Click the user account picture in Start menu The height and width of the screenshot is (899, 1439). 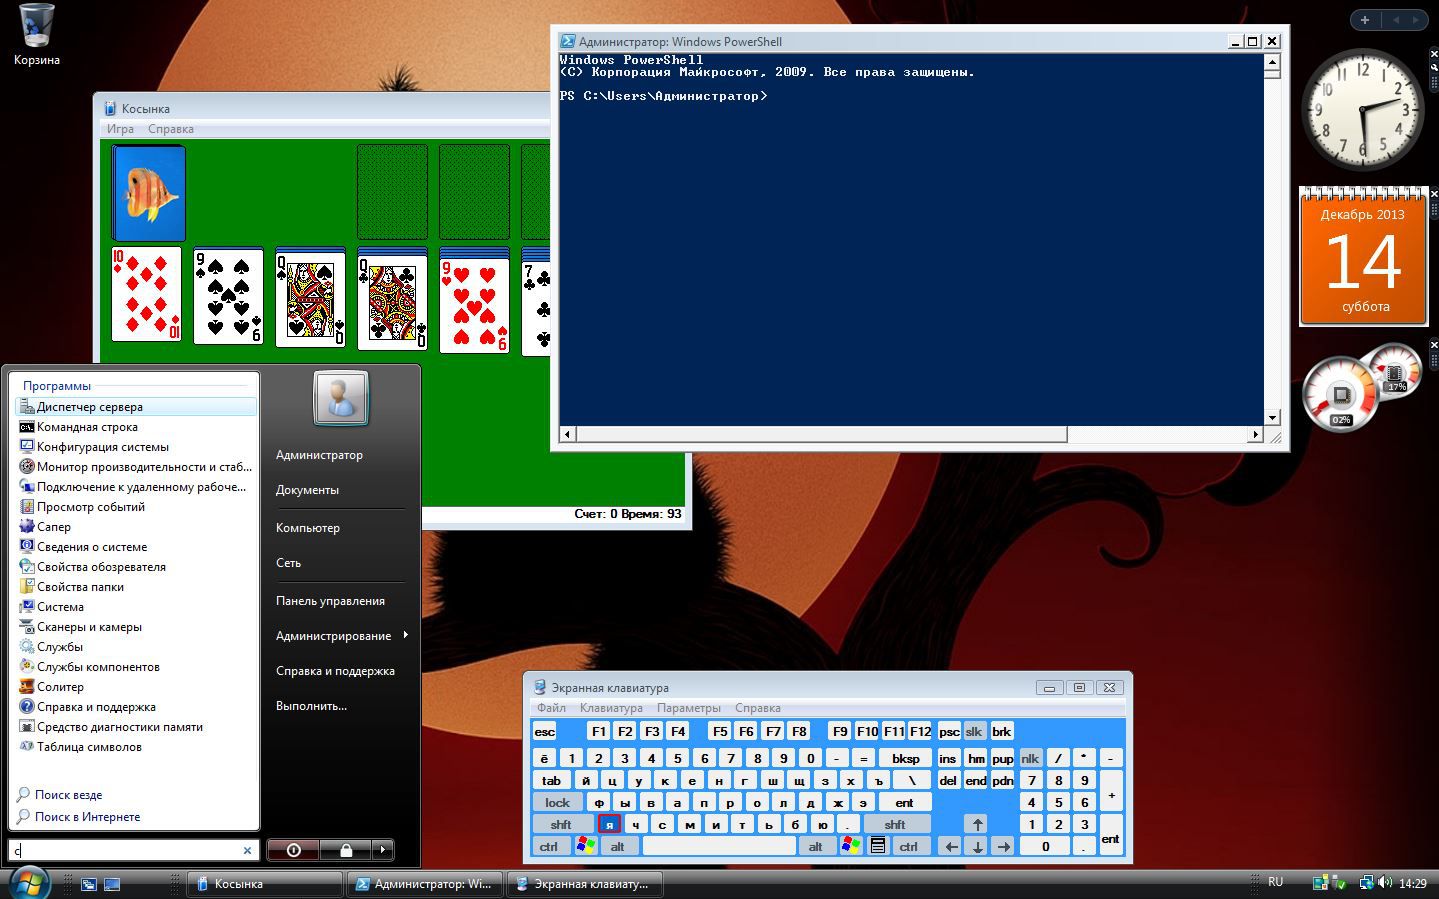[x=341, y=397]
